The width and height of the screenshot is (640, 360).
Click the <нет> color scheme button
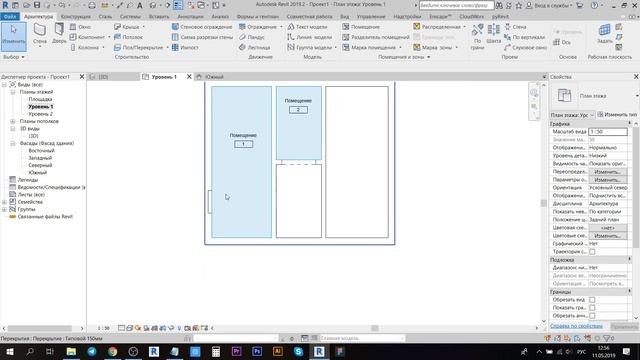[607, 228]
